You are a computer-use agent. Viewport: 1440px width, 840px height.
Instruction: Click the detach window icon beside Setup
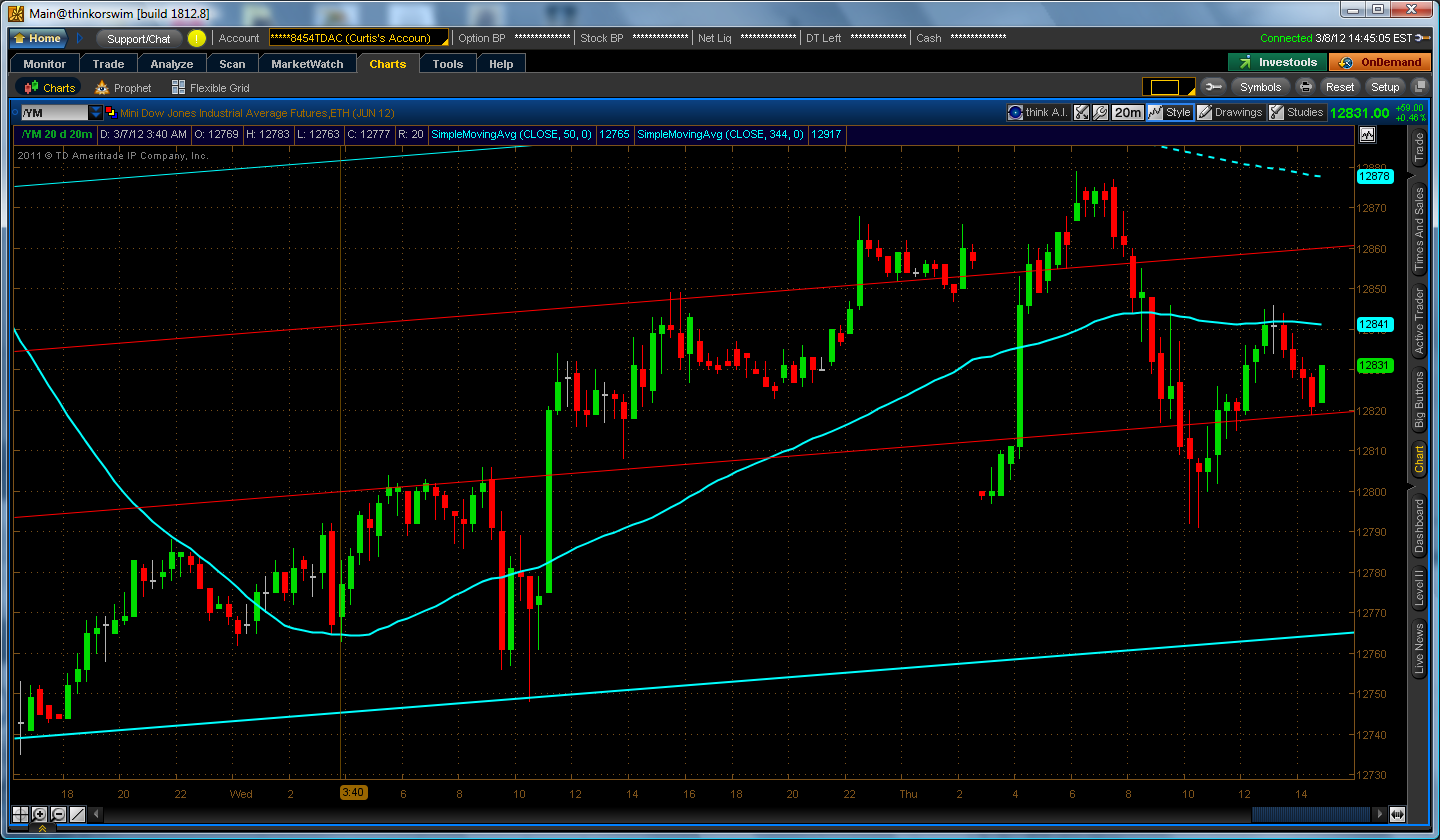1419,87
